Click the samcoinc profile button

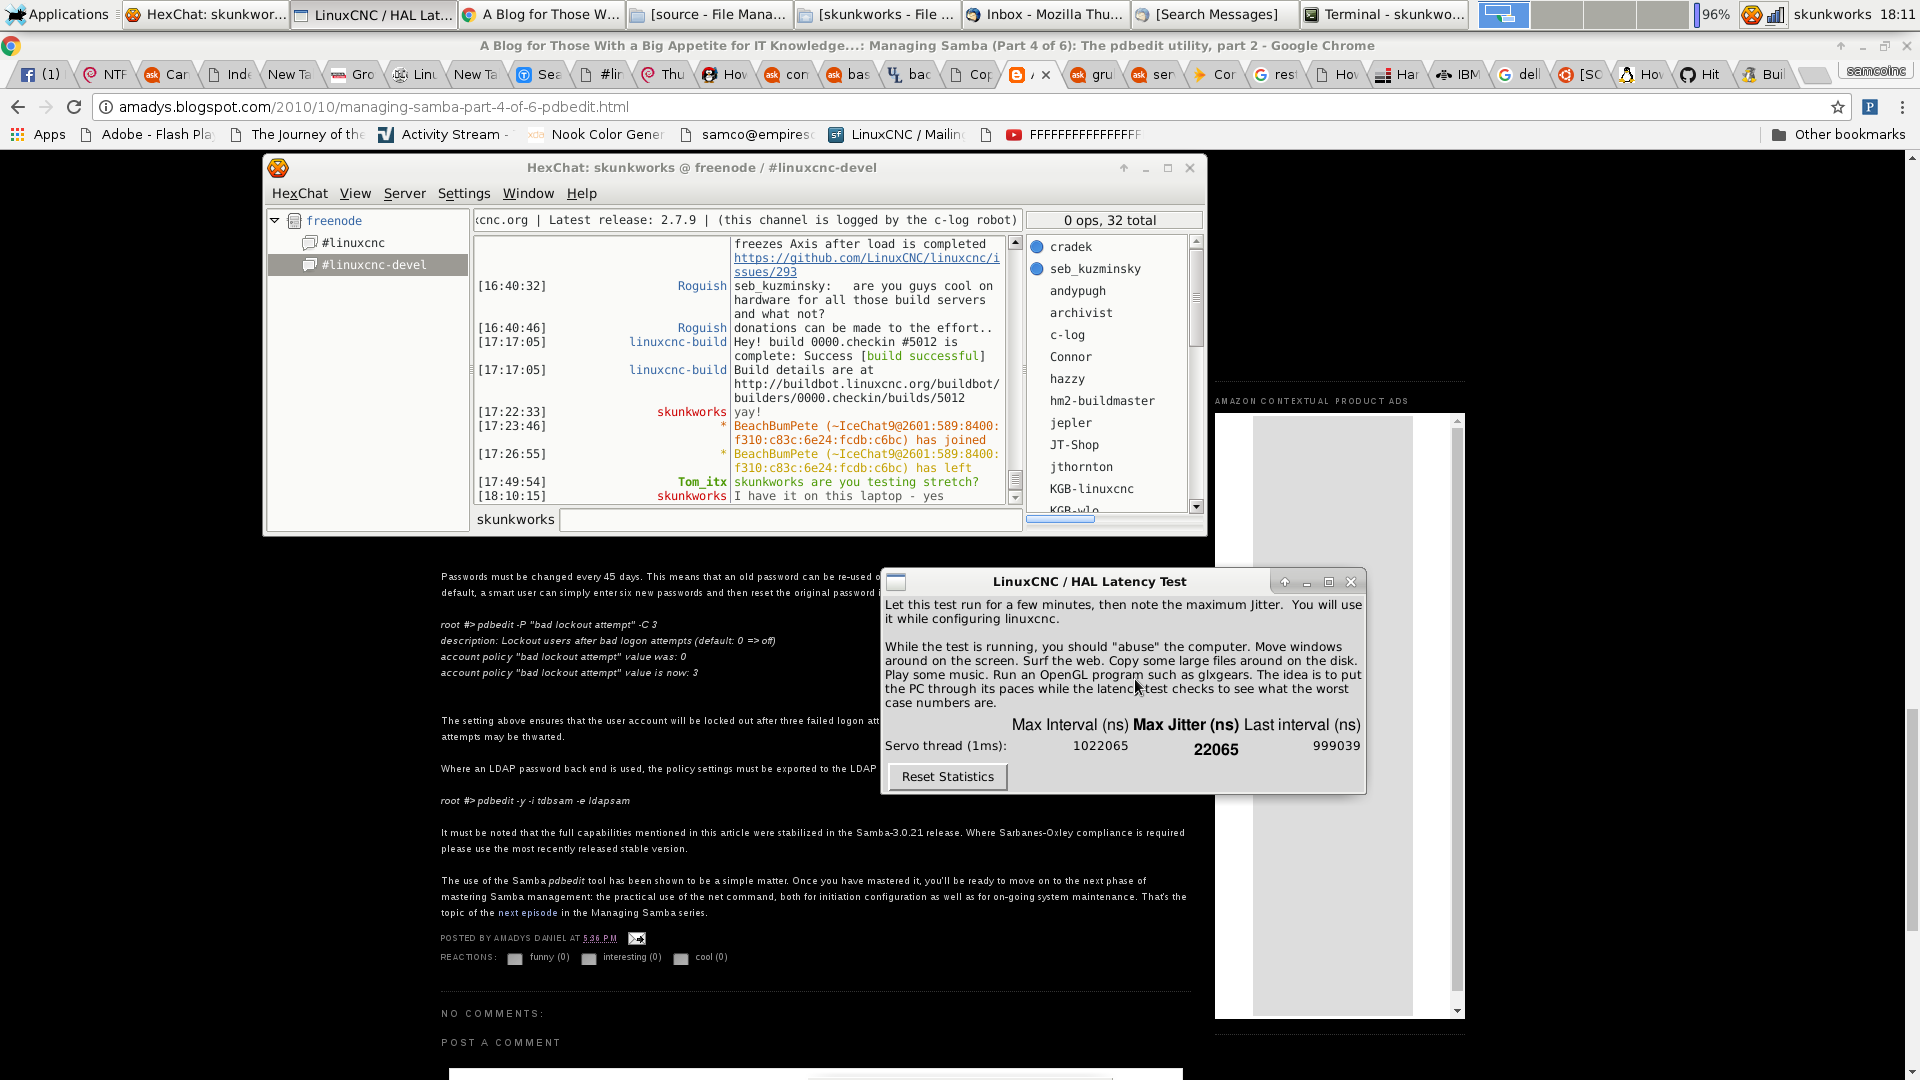pos(1876,71)
